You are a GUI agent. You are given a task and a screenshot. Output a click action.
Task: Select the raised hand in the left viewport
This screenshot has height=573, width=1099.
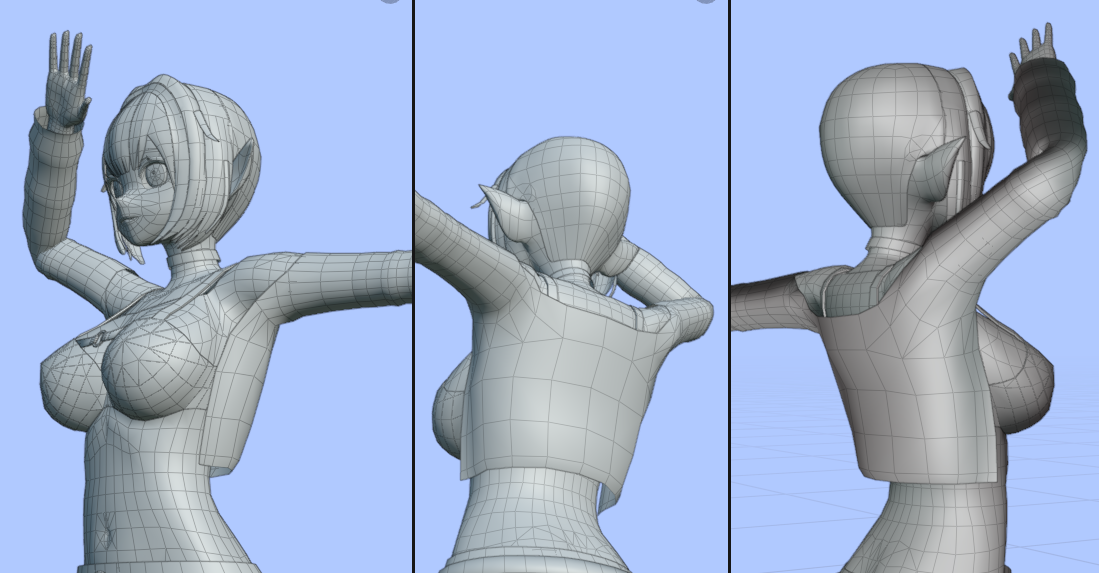pos(68,81)
